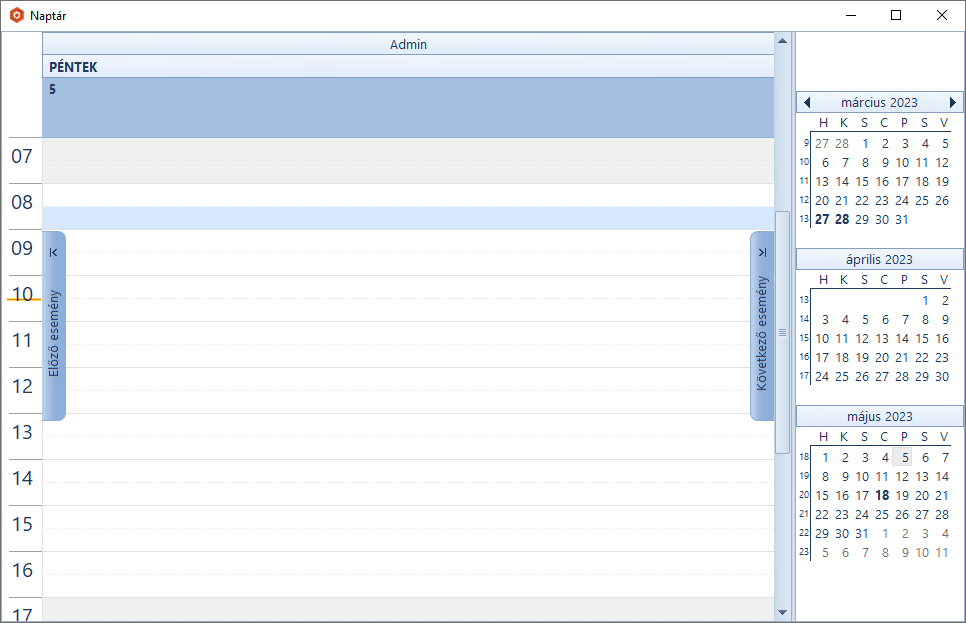Screen dimensions: 966x623
Task: Click the all-day area for day 5
Action: coord(408,112)
